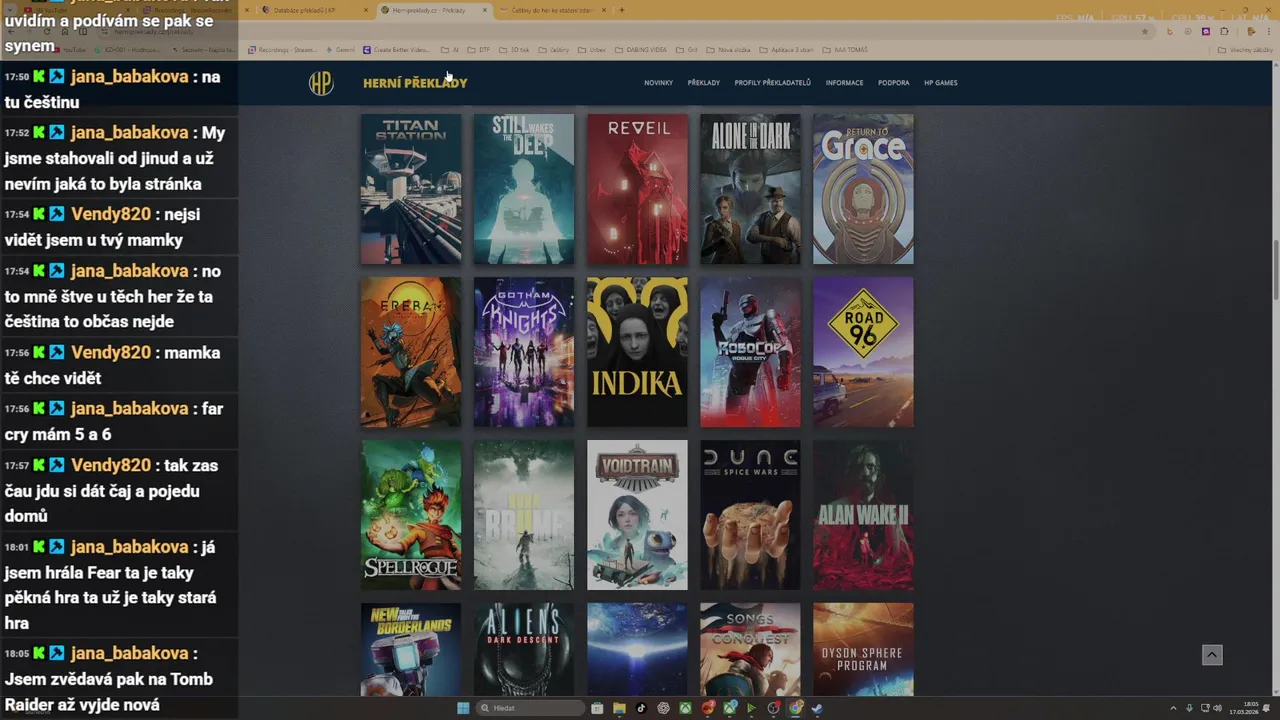The width and height of the screenshot is (1280, 720).
Task: Switch to the Češtiny do her browser tab
Action: pos(552,10)
